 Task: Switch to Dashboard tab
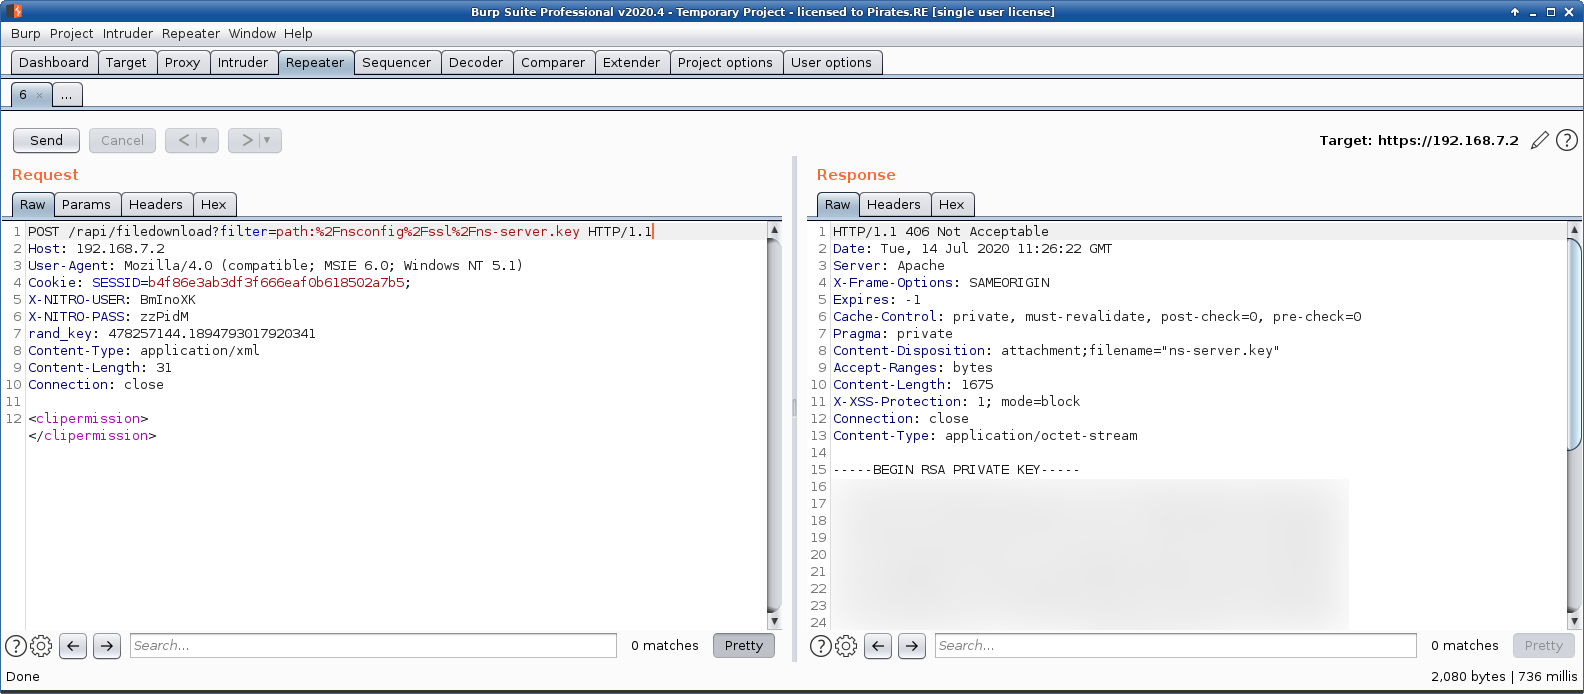click(54, 62)
